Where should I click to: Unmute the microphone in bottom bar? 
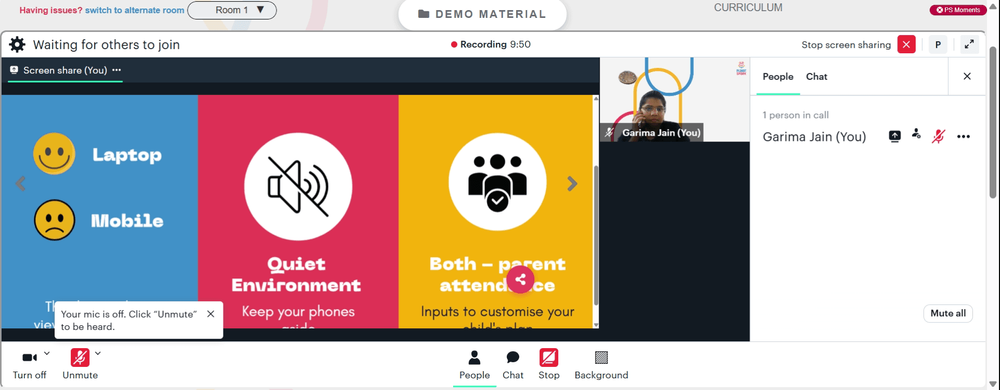(80, 365)
